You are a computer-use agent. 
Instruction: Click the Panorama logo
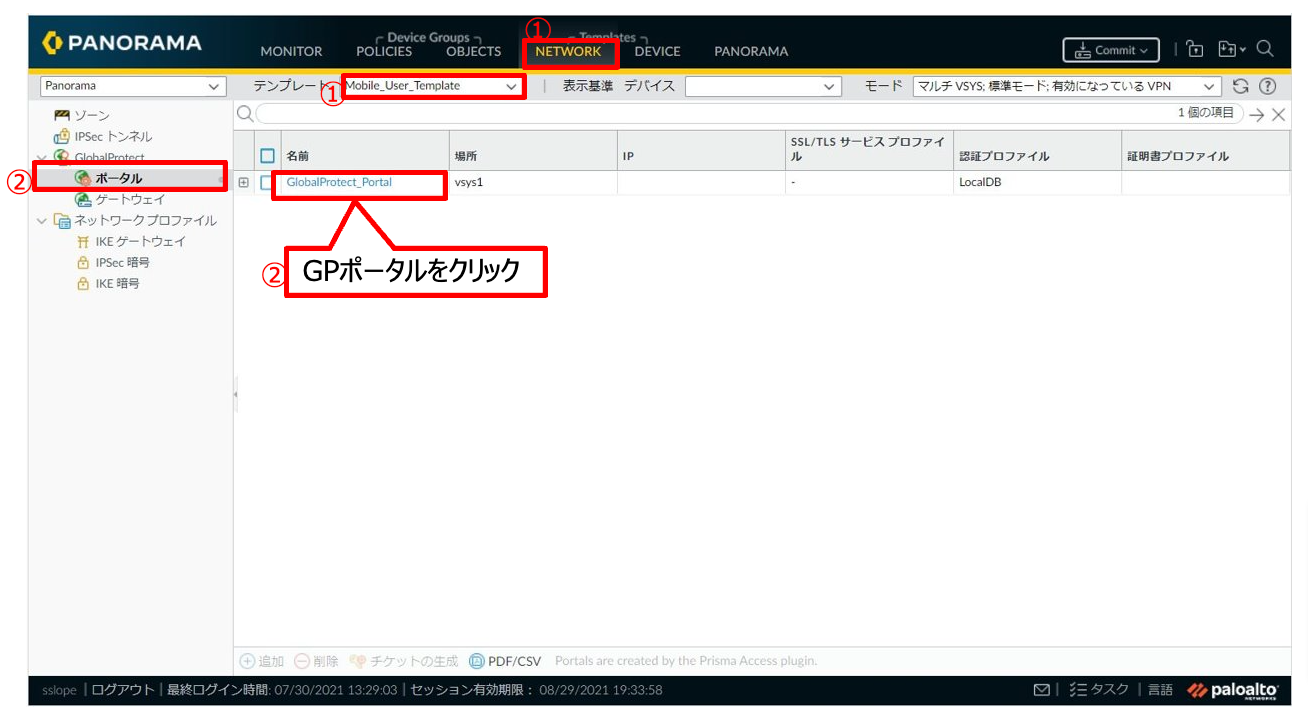[x=122, y=43]
